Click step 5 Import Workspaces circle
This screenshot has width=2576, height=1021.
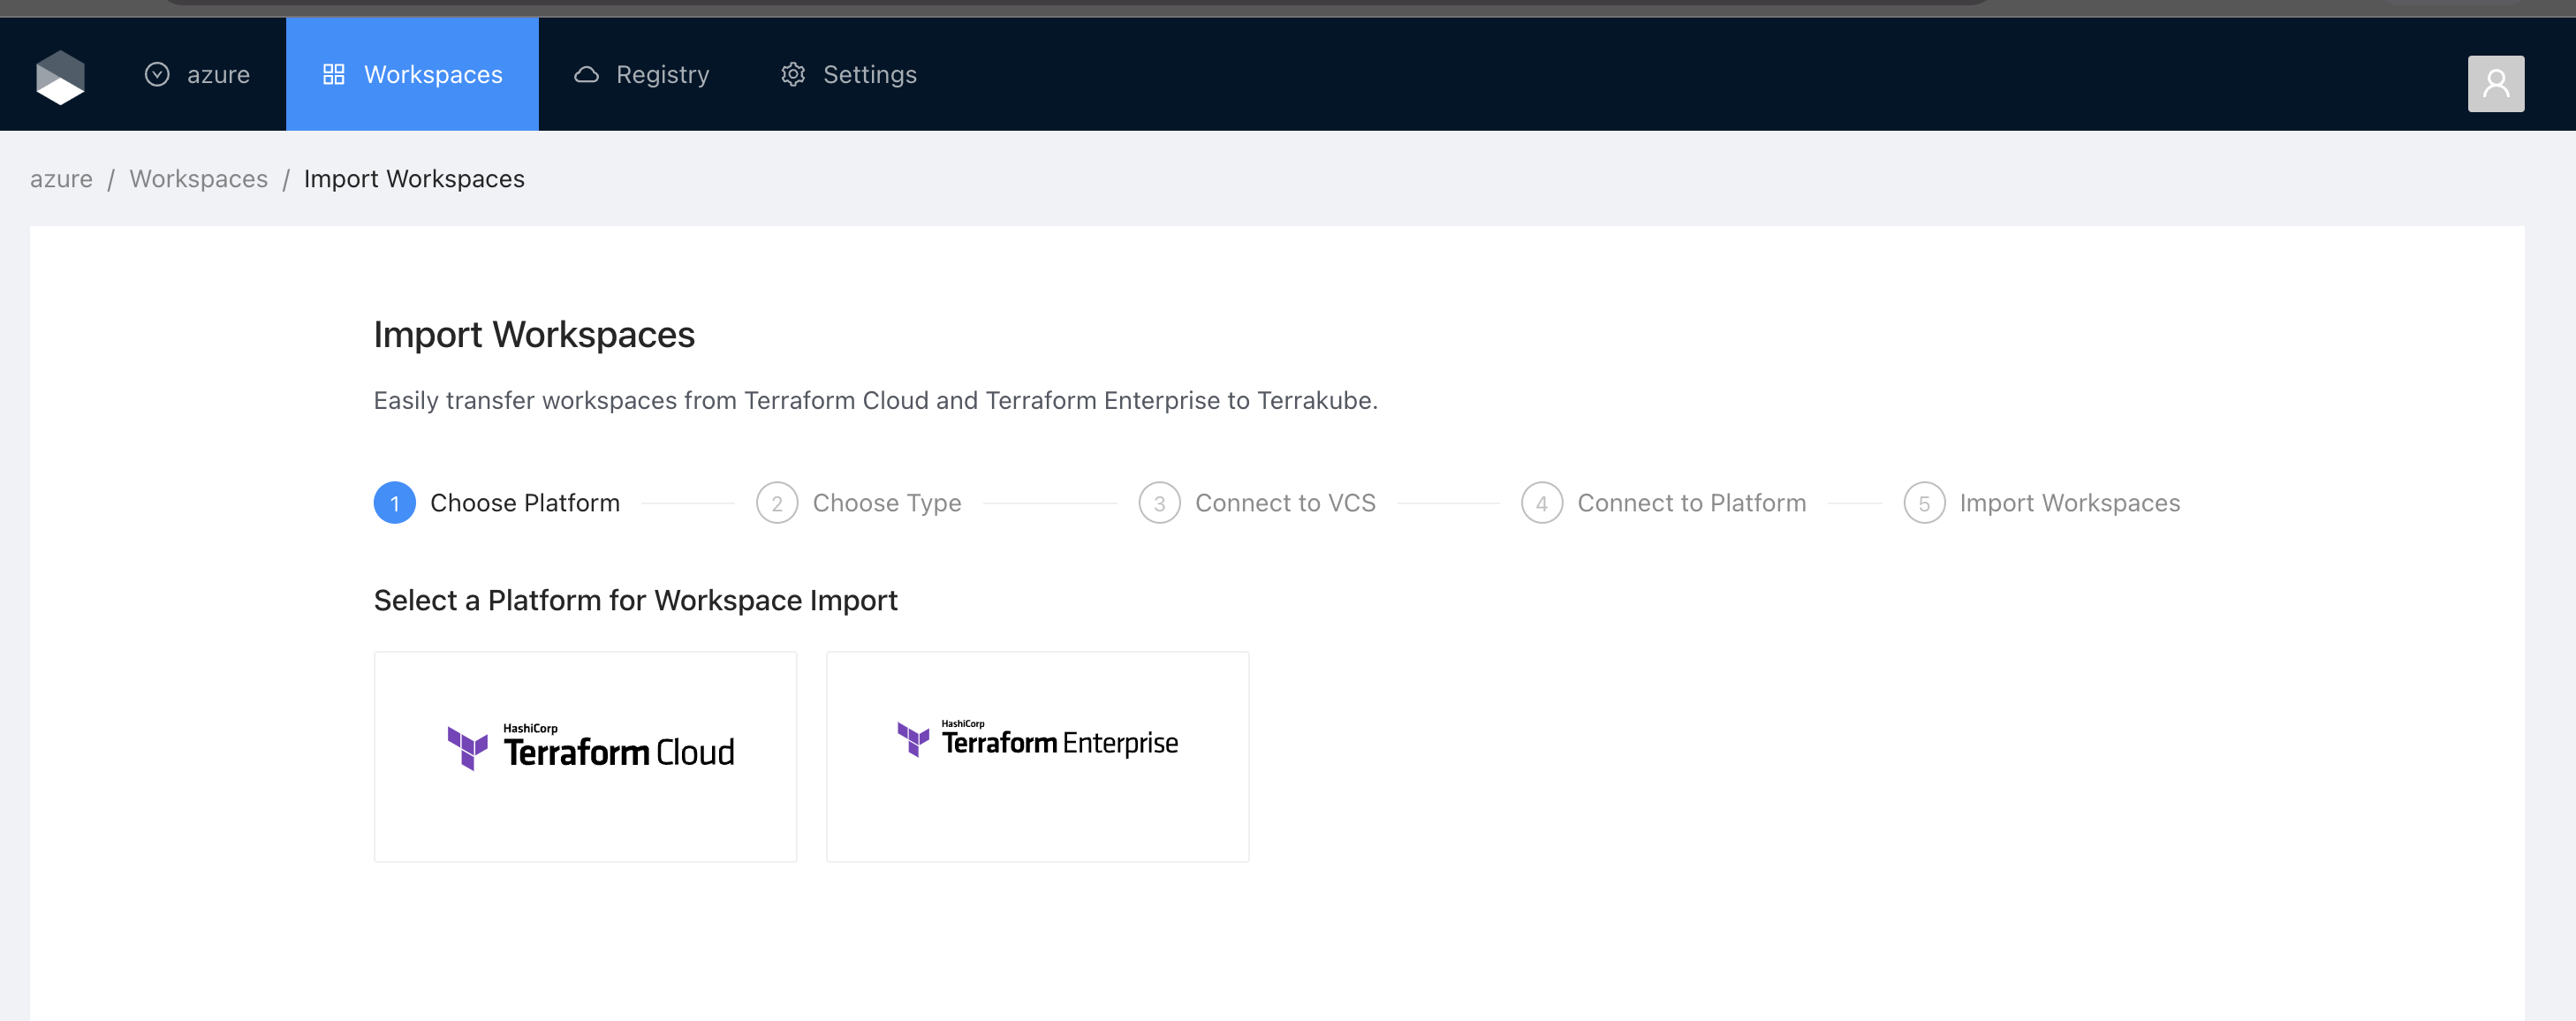pyautogui.click(x=1923, y=503)
